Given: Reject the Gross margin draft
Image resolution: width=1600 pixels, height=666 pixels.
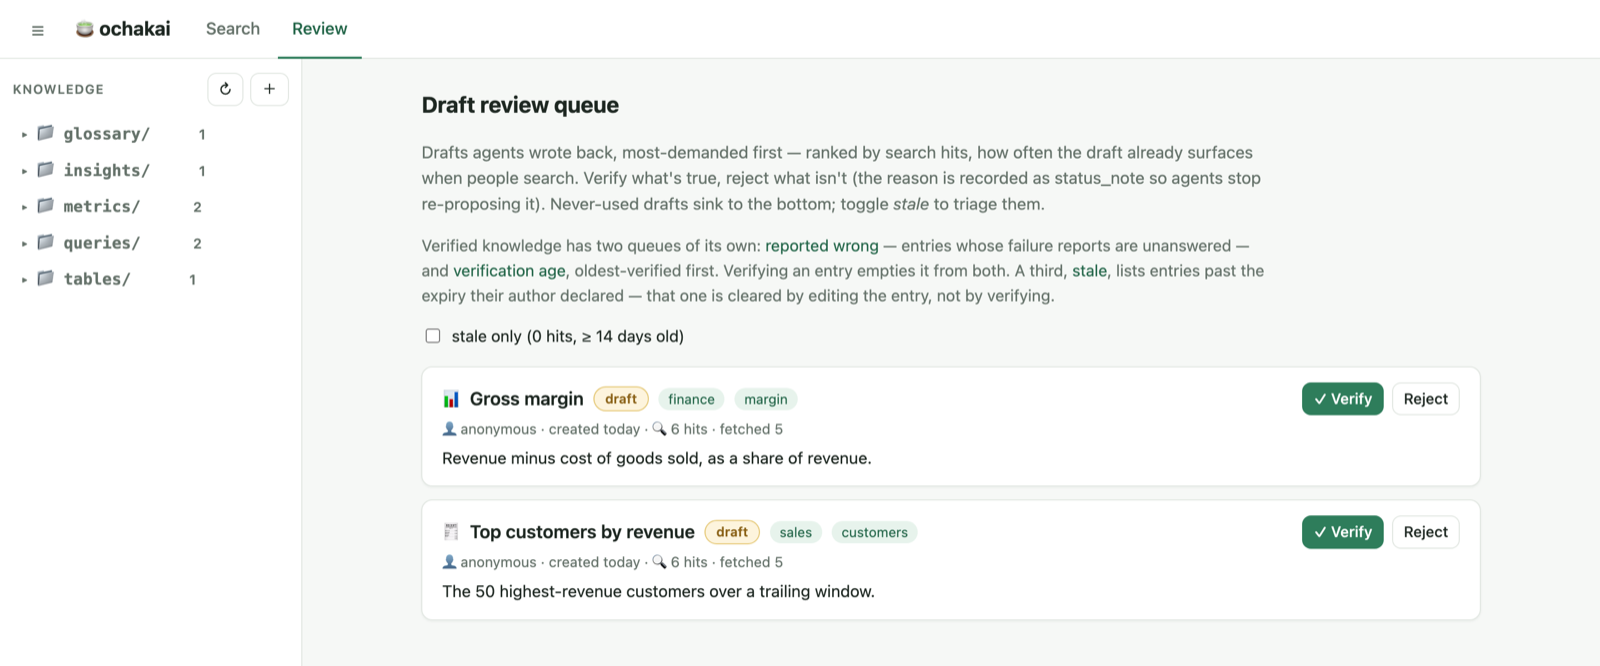Looking at the screenshot, I should click(1425, 399).
